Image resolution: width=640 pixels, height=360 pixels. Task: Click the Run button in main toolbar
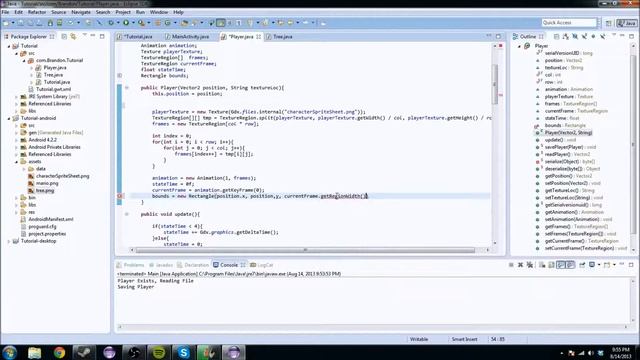point(126,23)
